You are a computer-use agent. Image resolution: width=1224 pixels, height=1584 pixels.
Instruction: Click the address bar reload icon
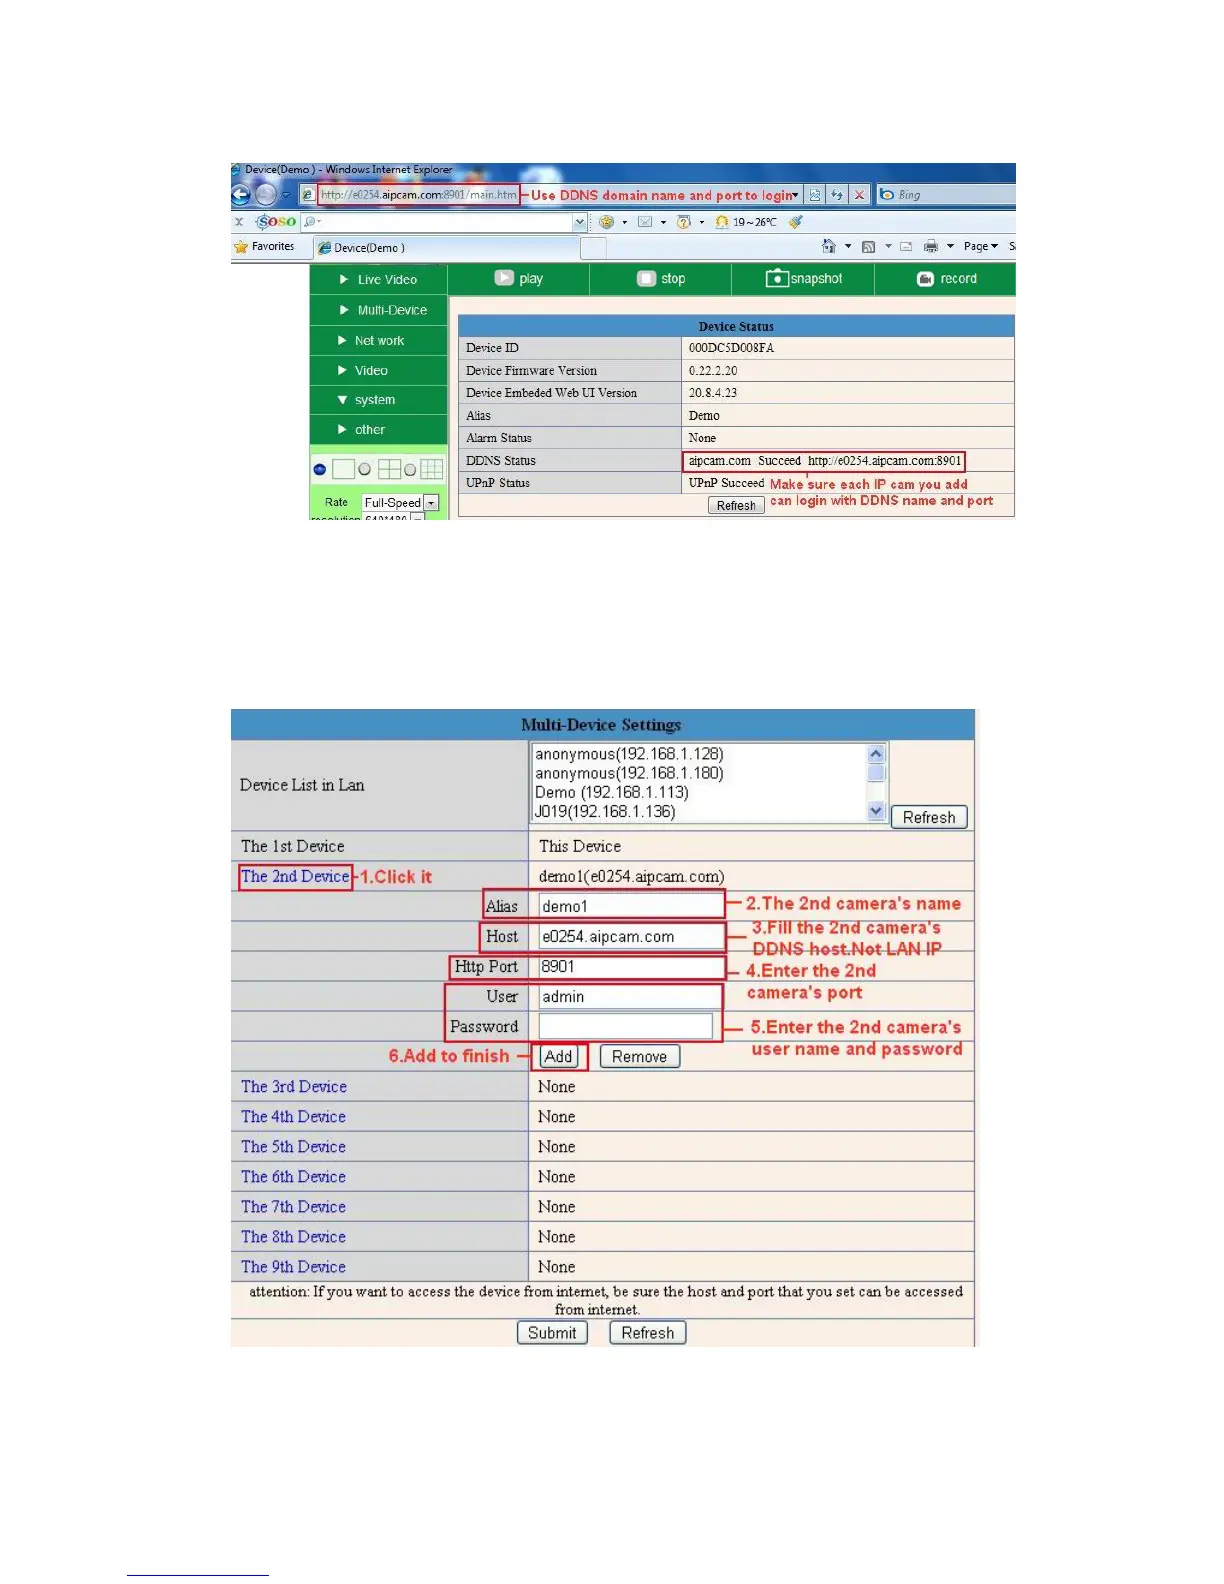[837, 195]
